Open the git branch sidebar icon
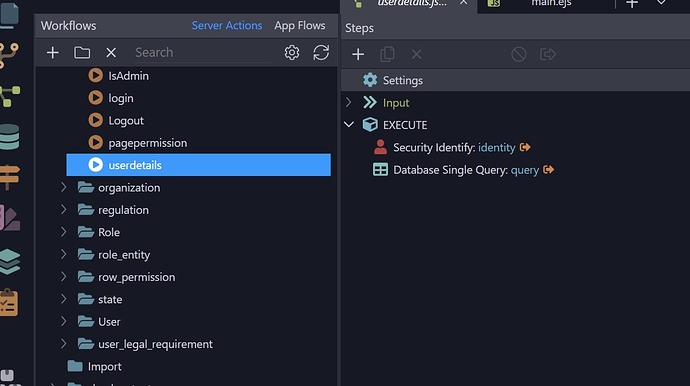Image resolution: width=690 pixels, height=386 pixels. 10,55
